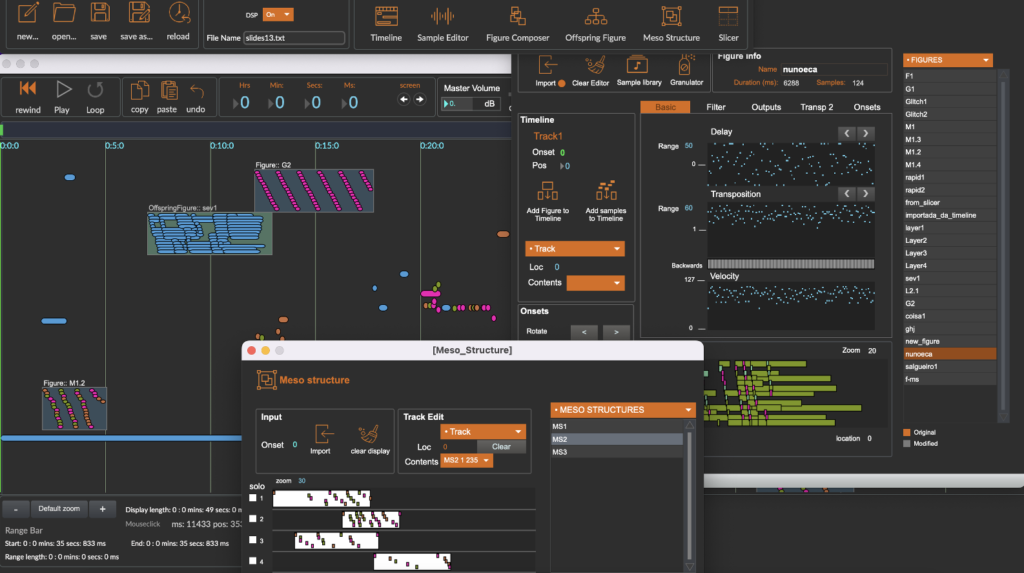
Task: Zoom out with minus button
Action: click(16, 509)
